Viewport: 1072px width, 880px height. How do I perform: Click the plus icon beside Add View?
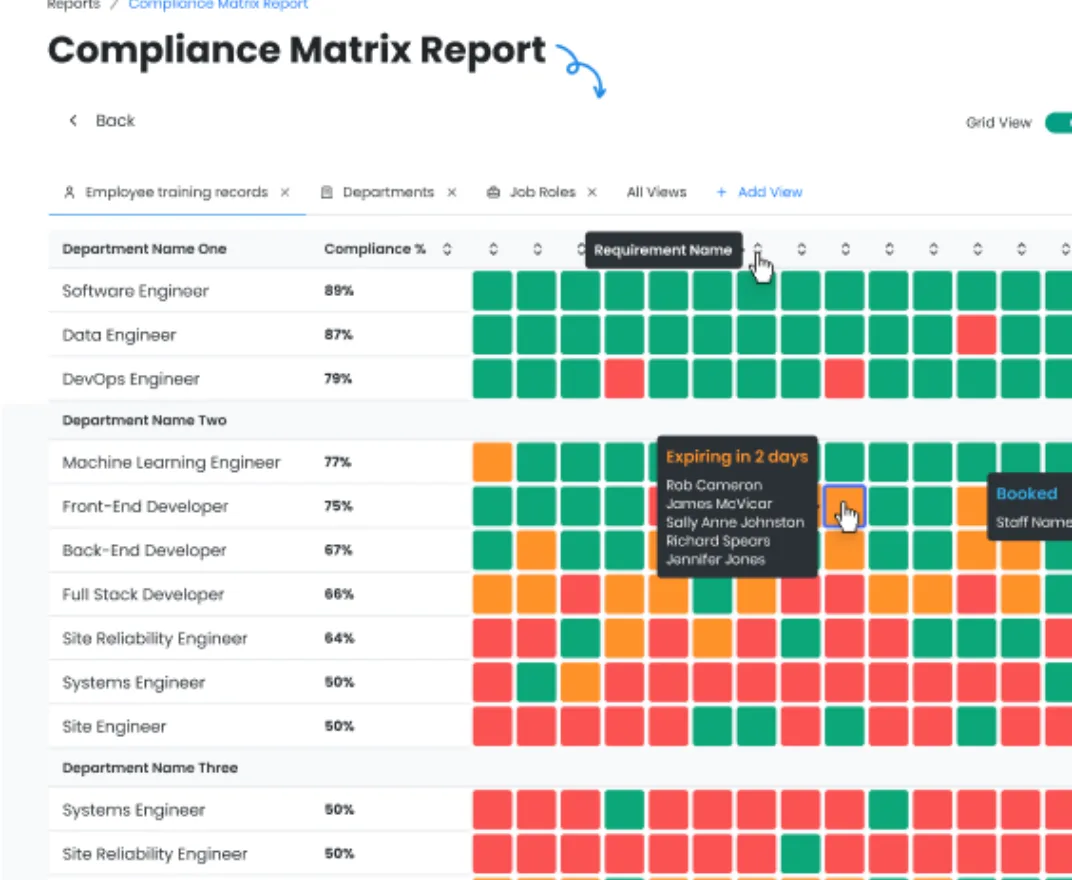point(721,192)
